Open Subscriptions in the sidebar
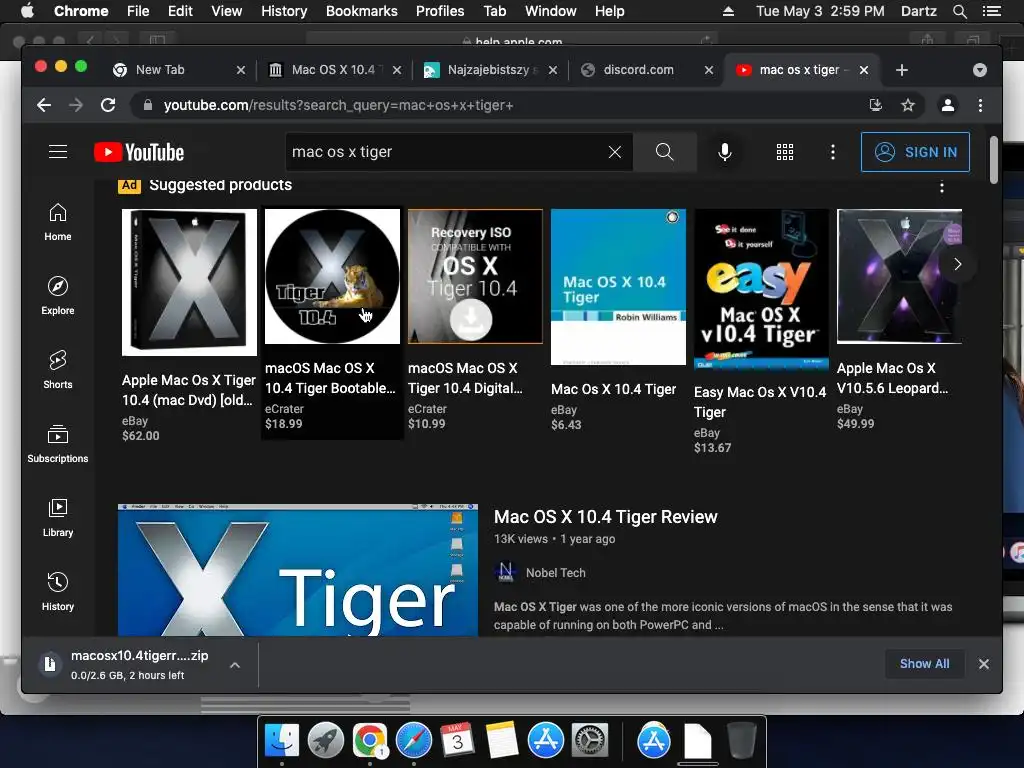 click(58, 444)
